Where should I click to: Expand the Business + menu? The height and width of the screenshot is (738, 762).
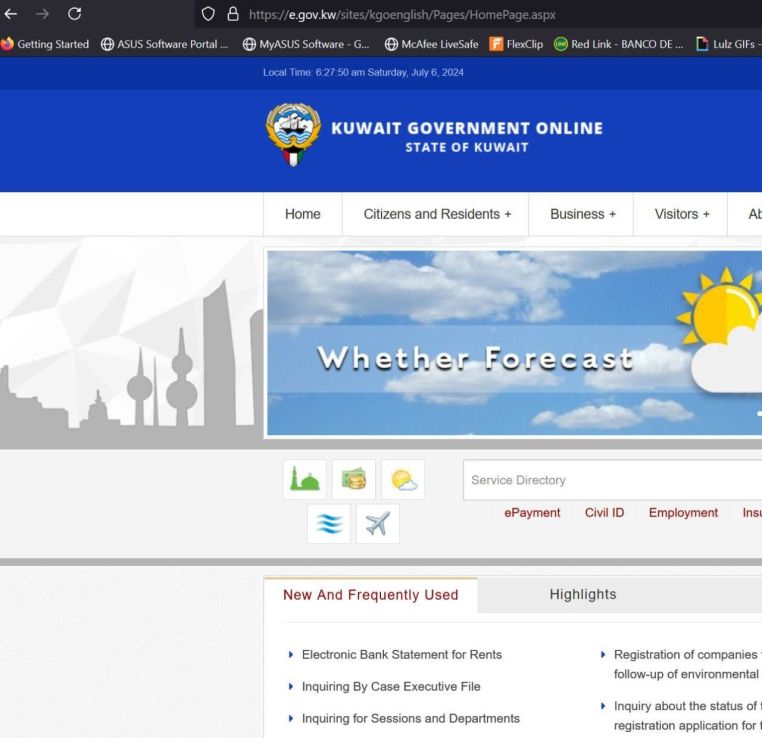[583, 214]
